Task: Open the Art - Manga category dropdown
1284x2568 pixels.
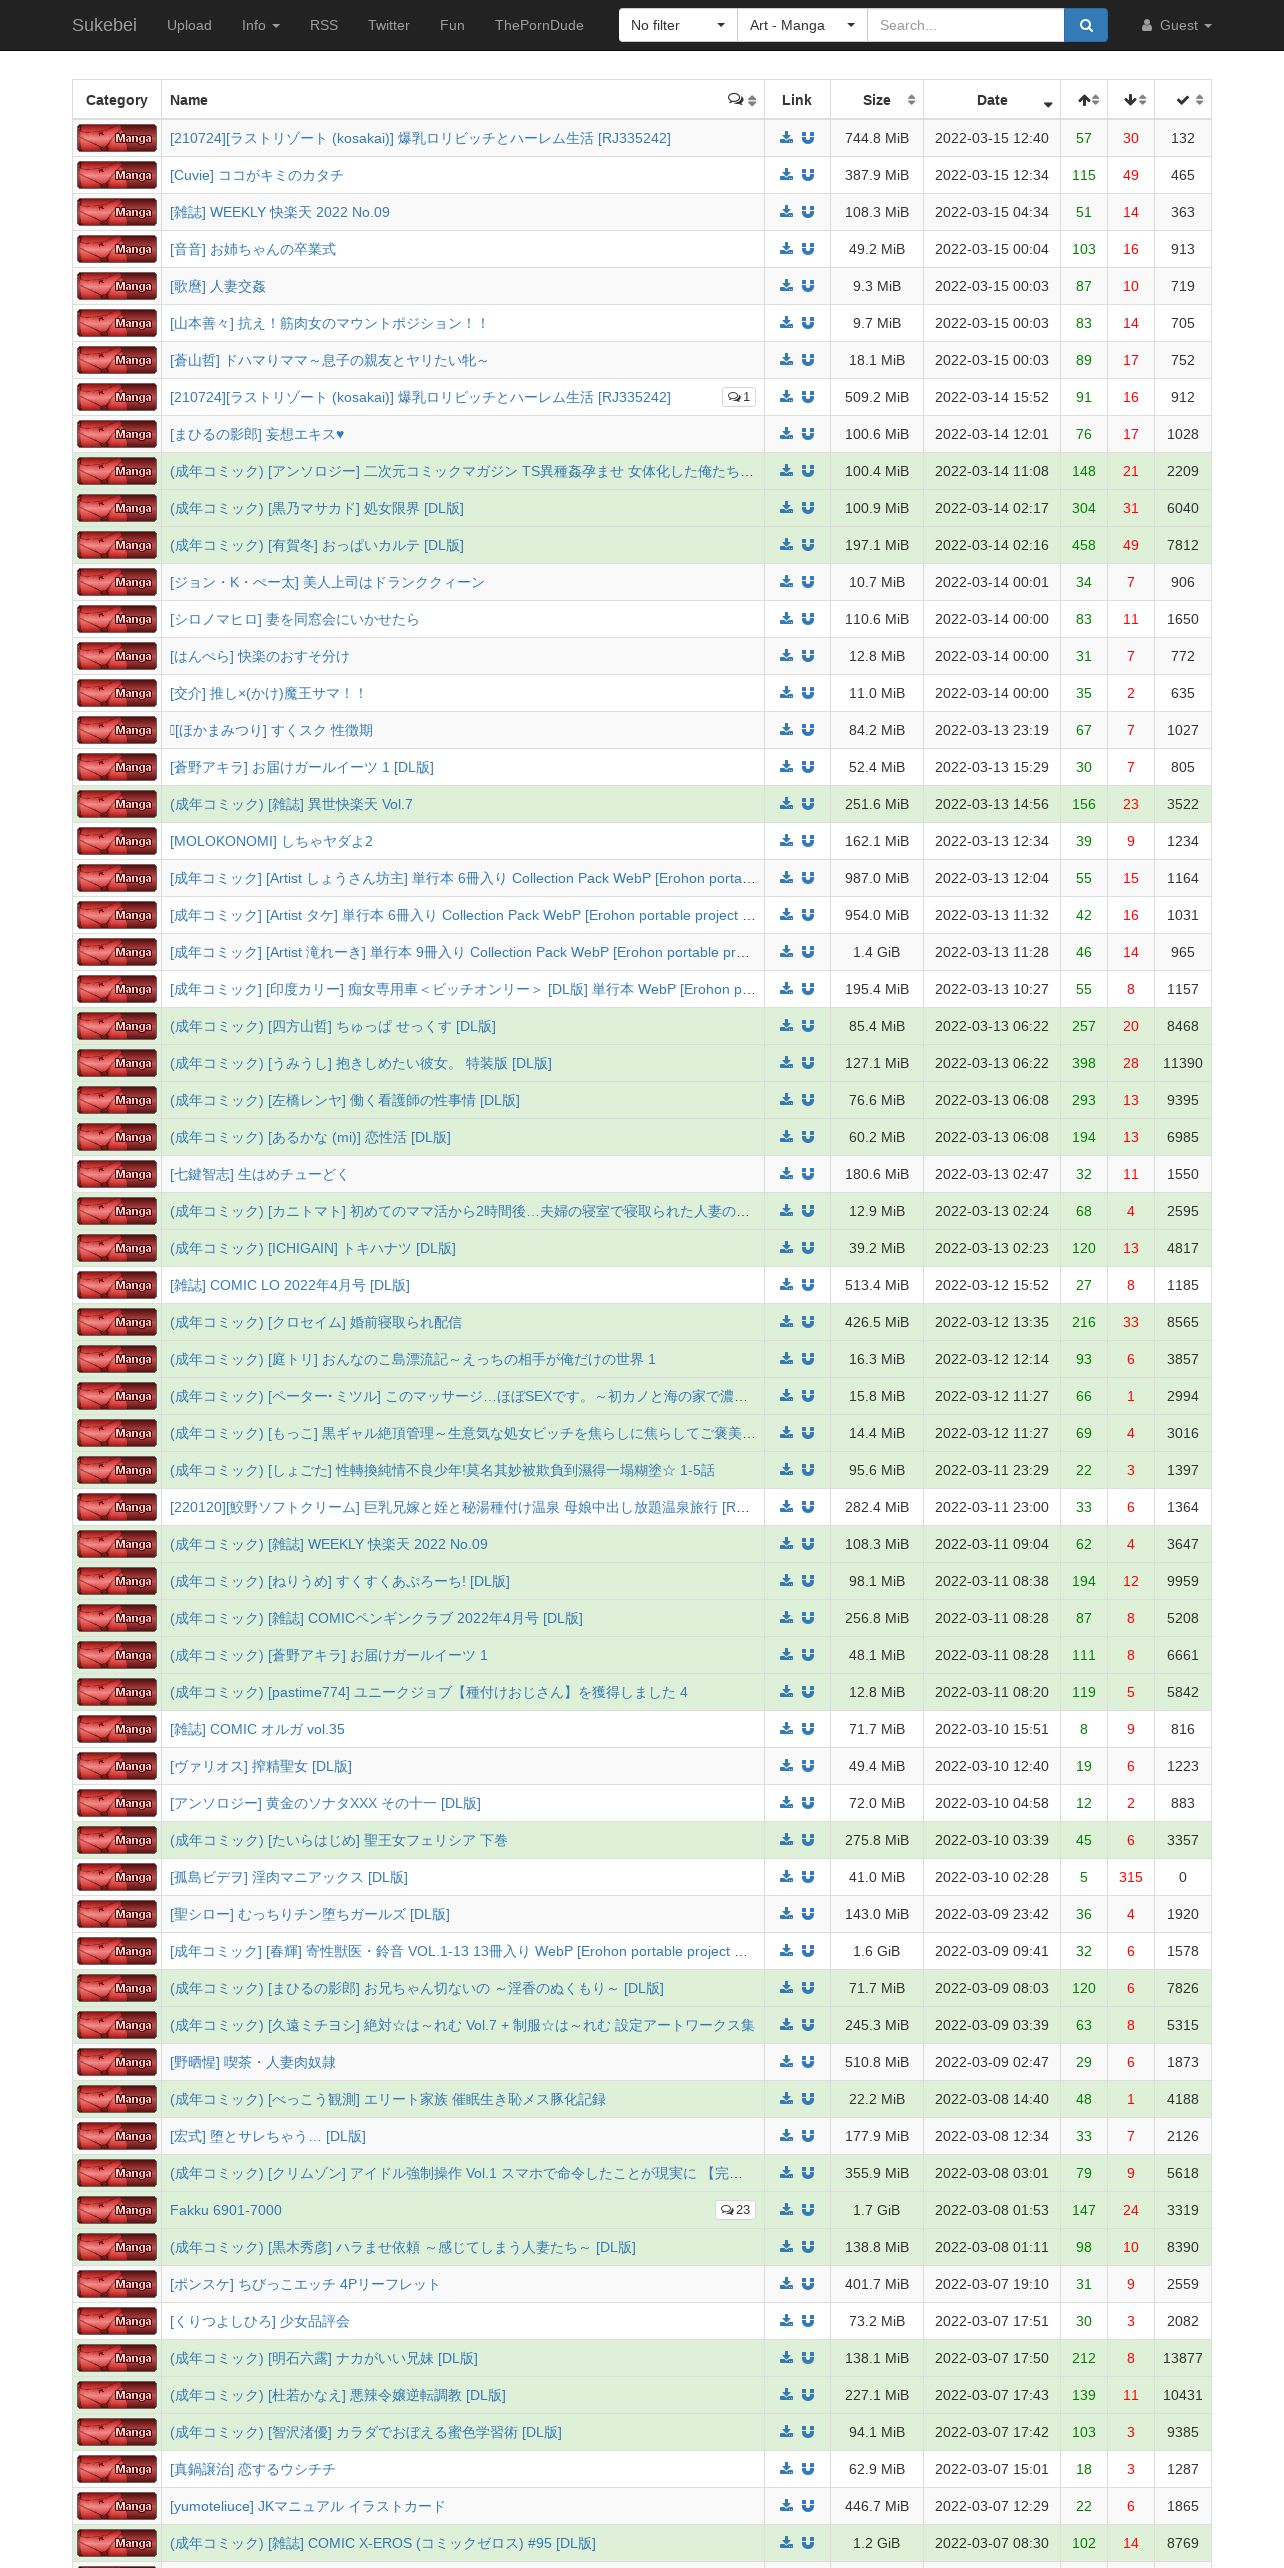Action: (x=802, y=25)
